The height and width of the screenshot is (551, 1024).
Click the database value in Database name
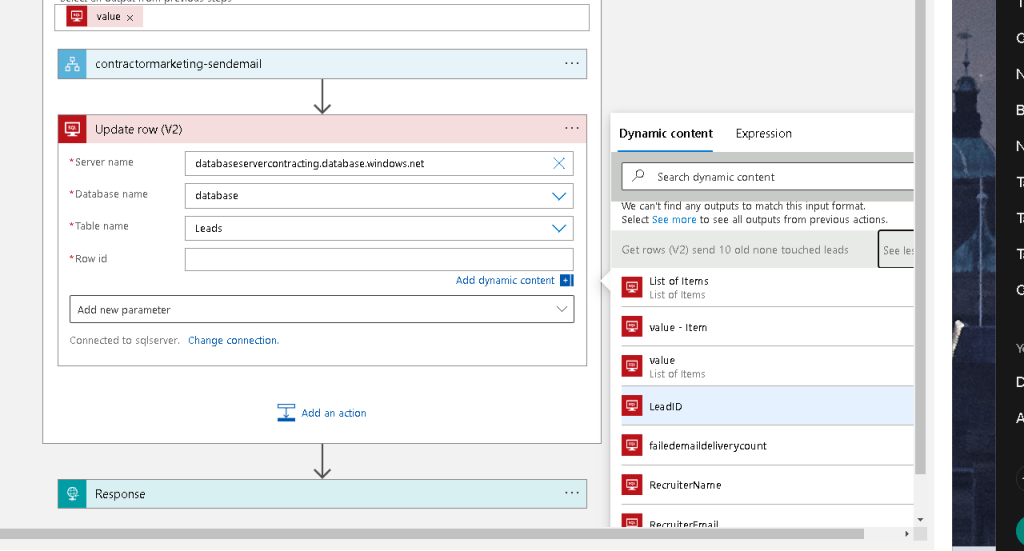tap(216, 195)
